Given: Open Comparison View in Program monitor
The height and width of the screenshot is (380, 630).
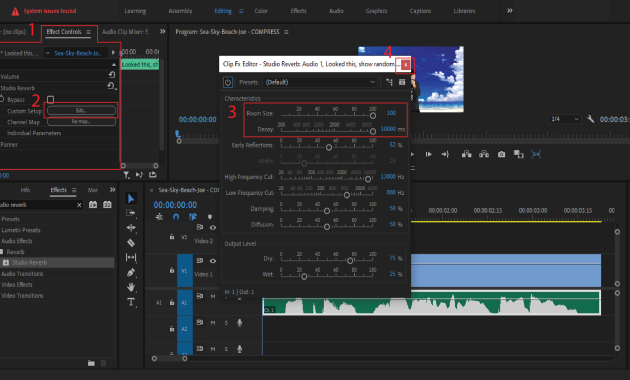Looking at the screenshot, I should 519,154.
